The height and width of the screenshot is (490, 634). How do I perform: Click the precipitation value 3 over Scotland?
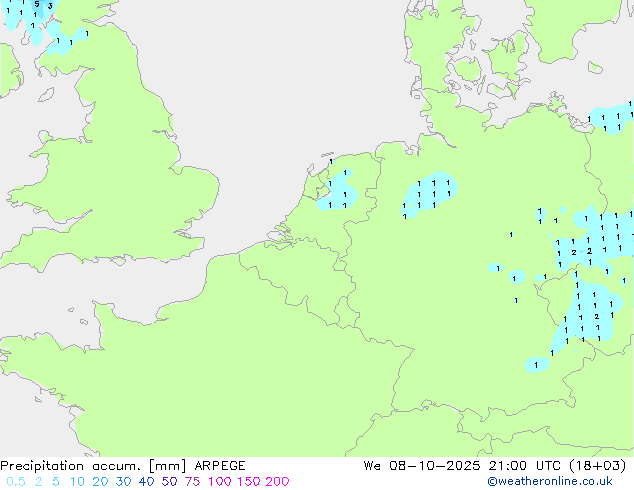(x=50, y=6)
